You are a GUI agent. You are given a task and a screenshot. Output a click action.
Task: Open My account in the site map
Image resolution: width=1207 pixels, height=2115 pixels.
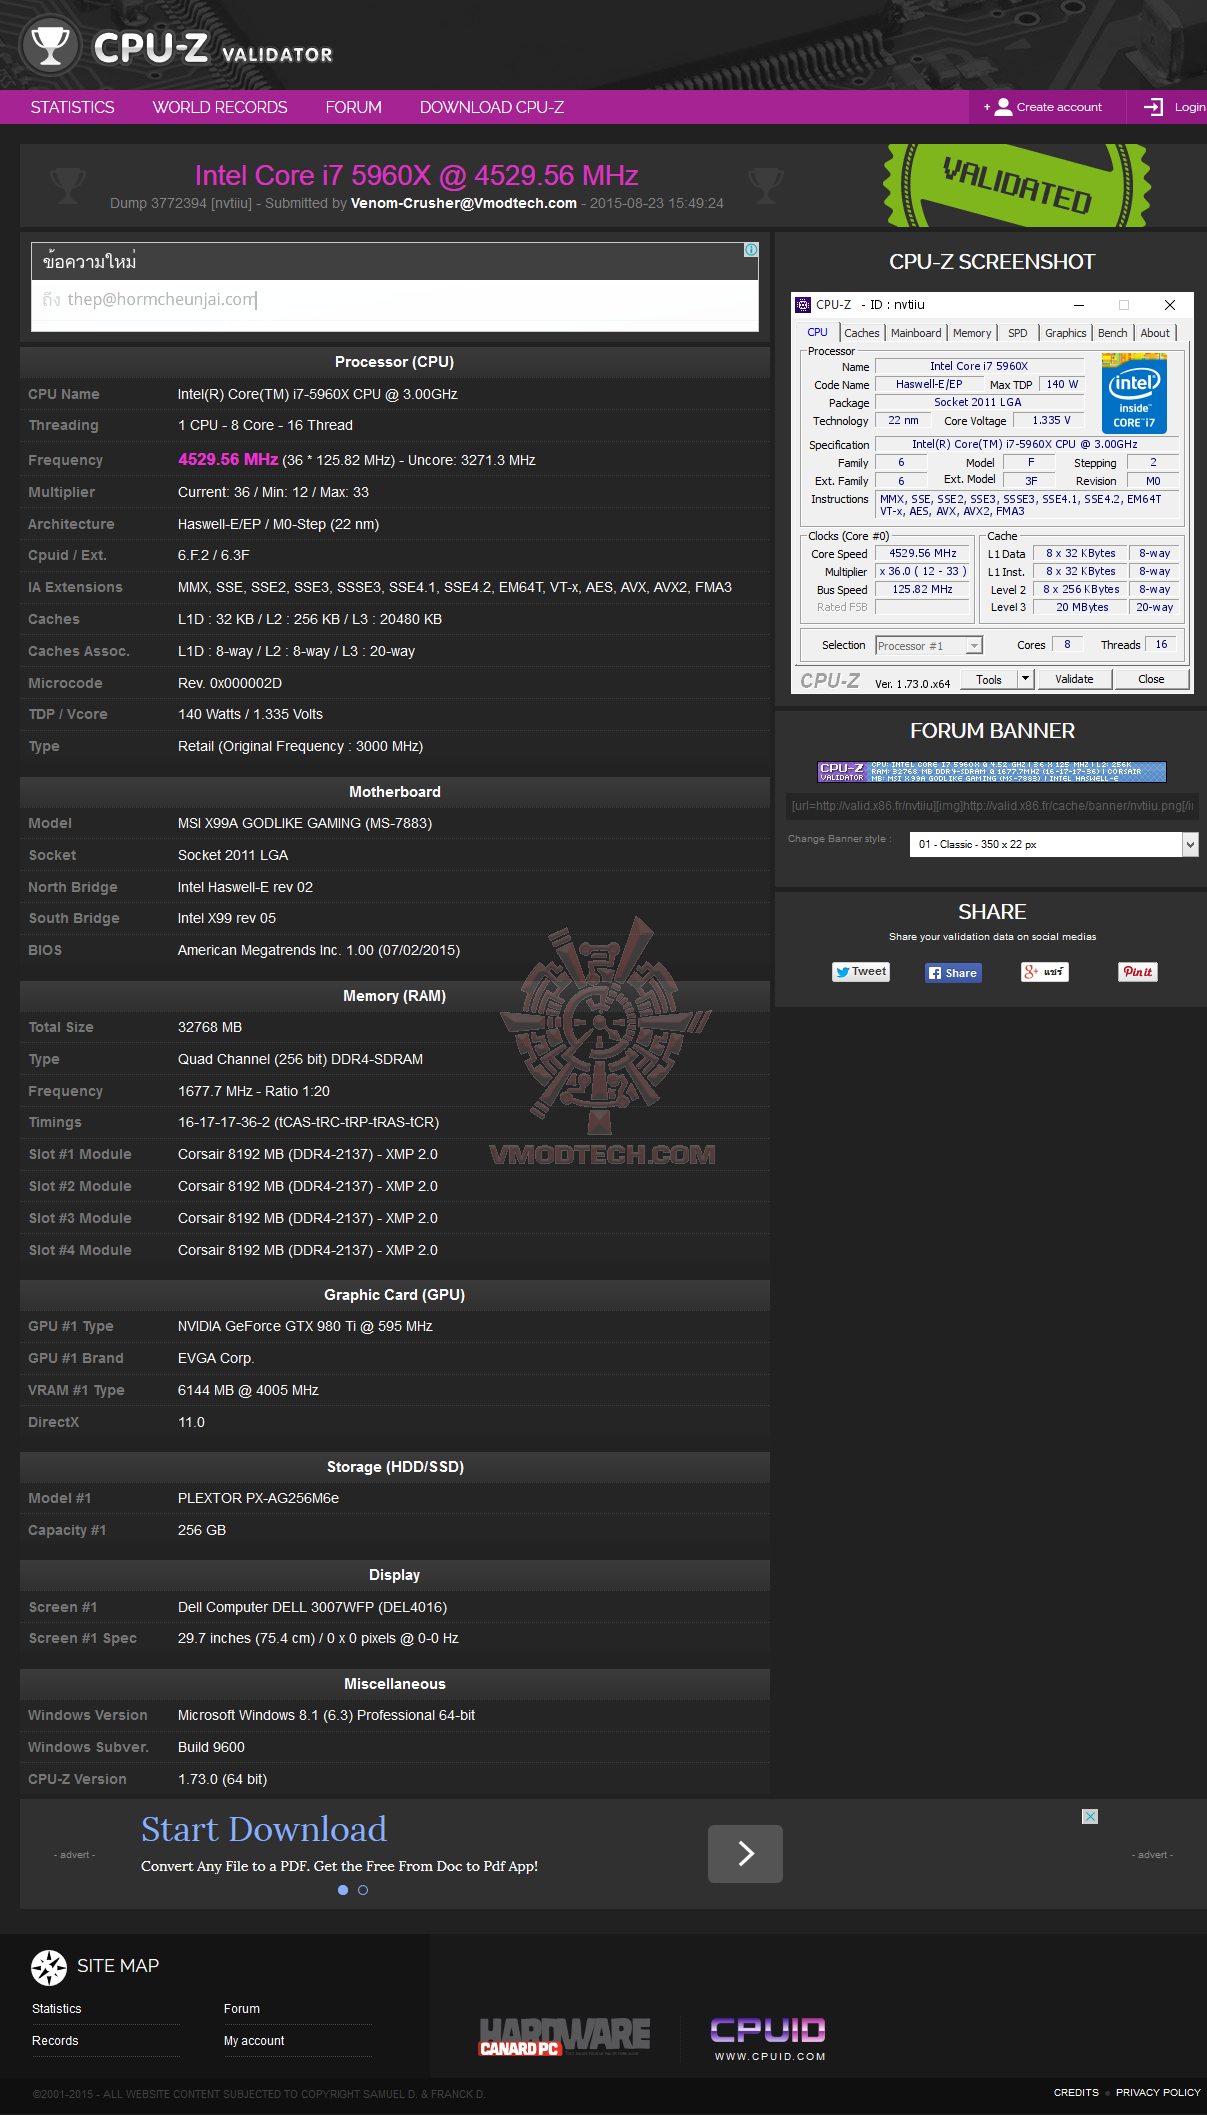point(254,2041)
